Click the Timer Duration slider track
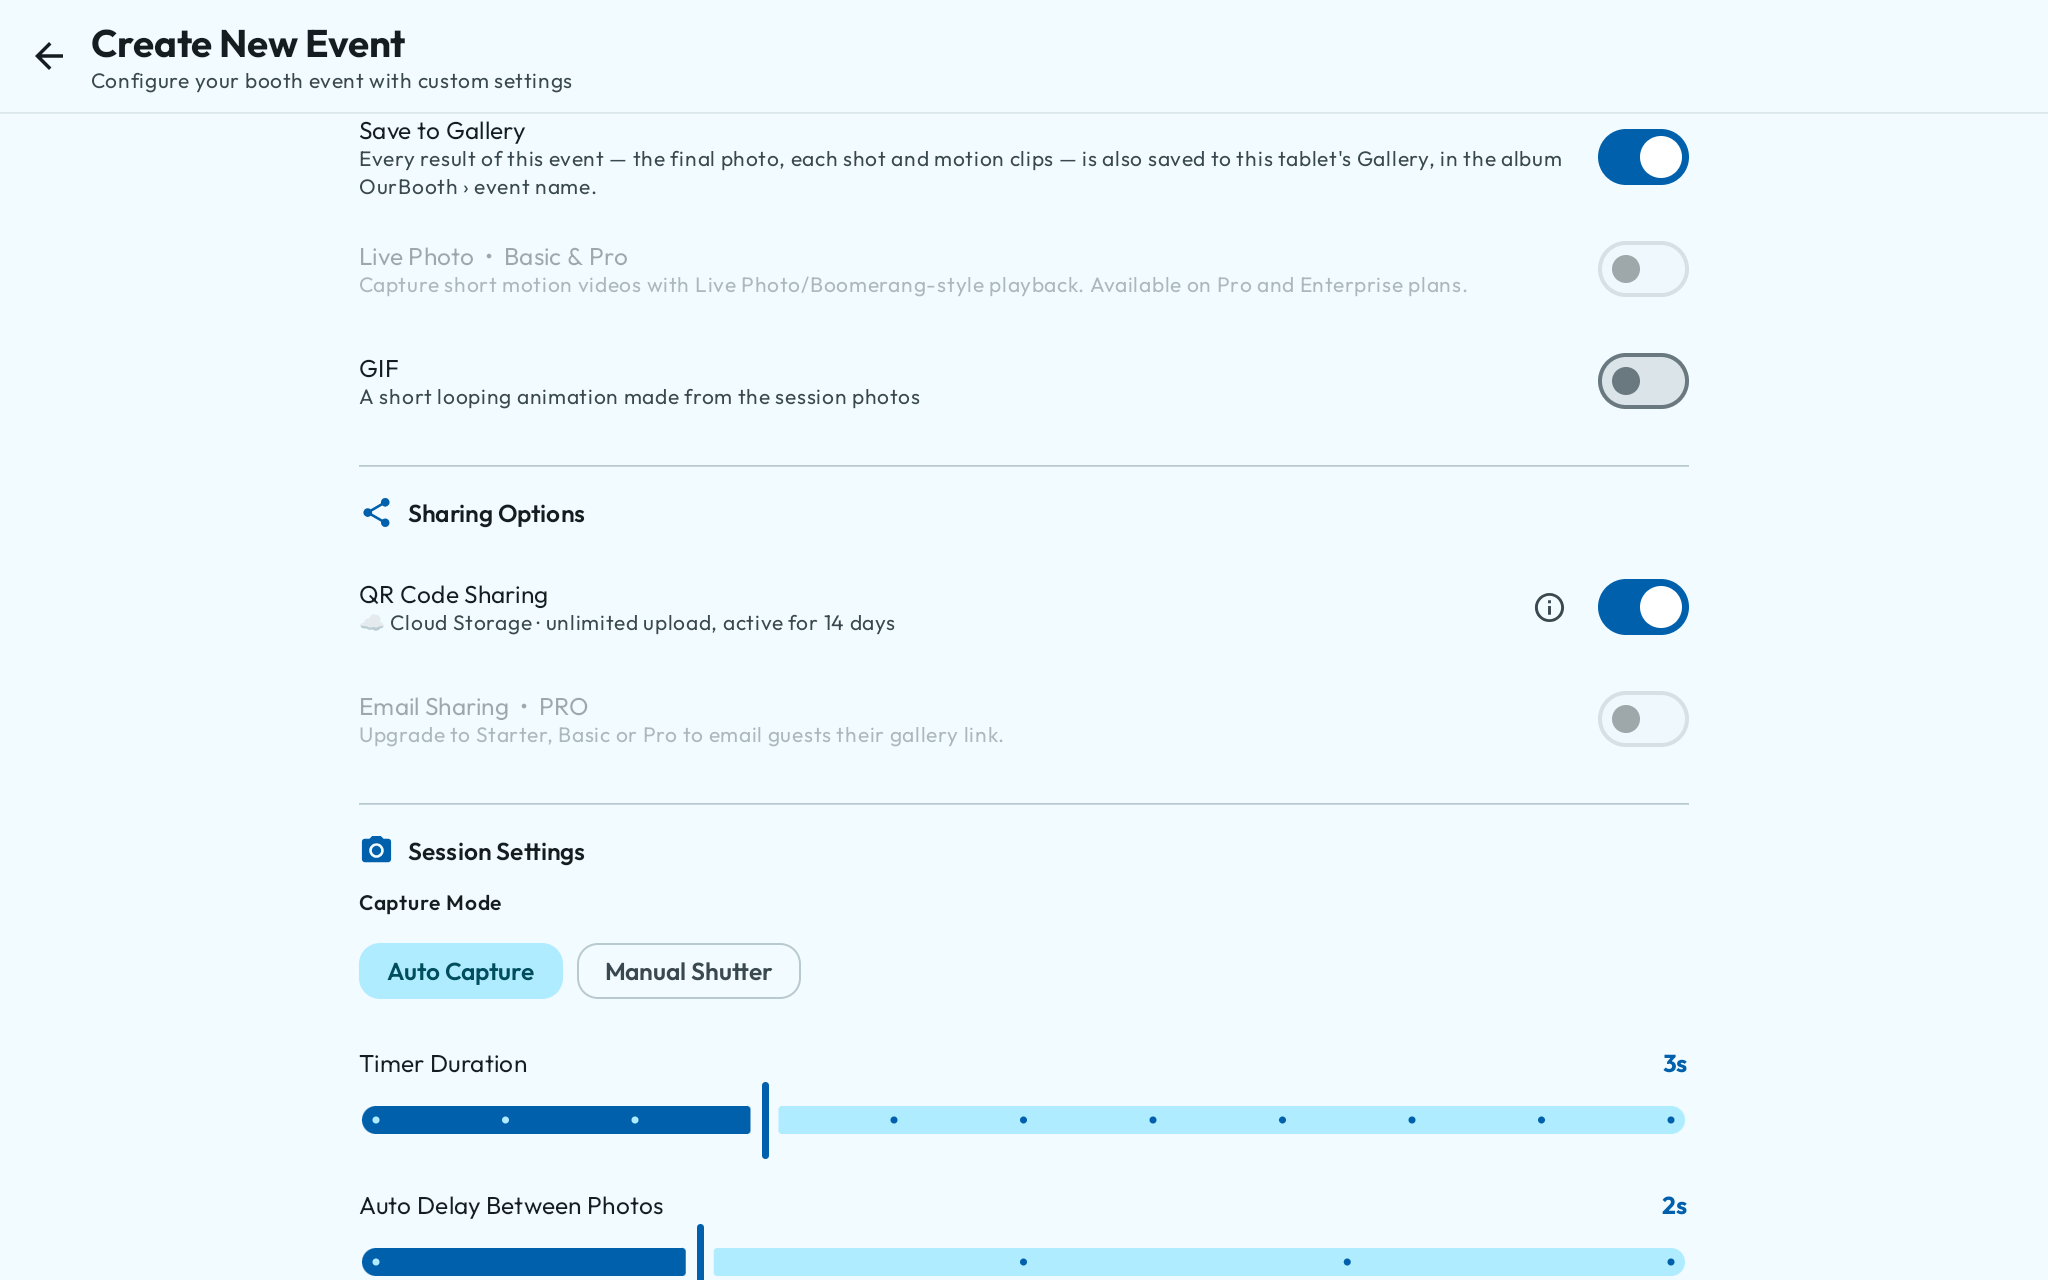Screen dimensions: 2048x1280 pyautogui.click(x=1023, y=1120)
